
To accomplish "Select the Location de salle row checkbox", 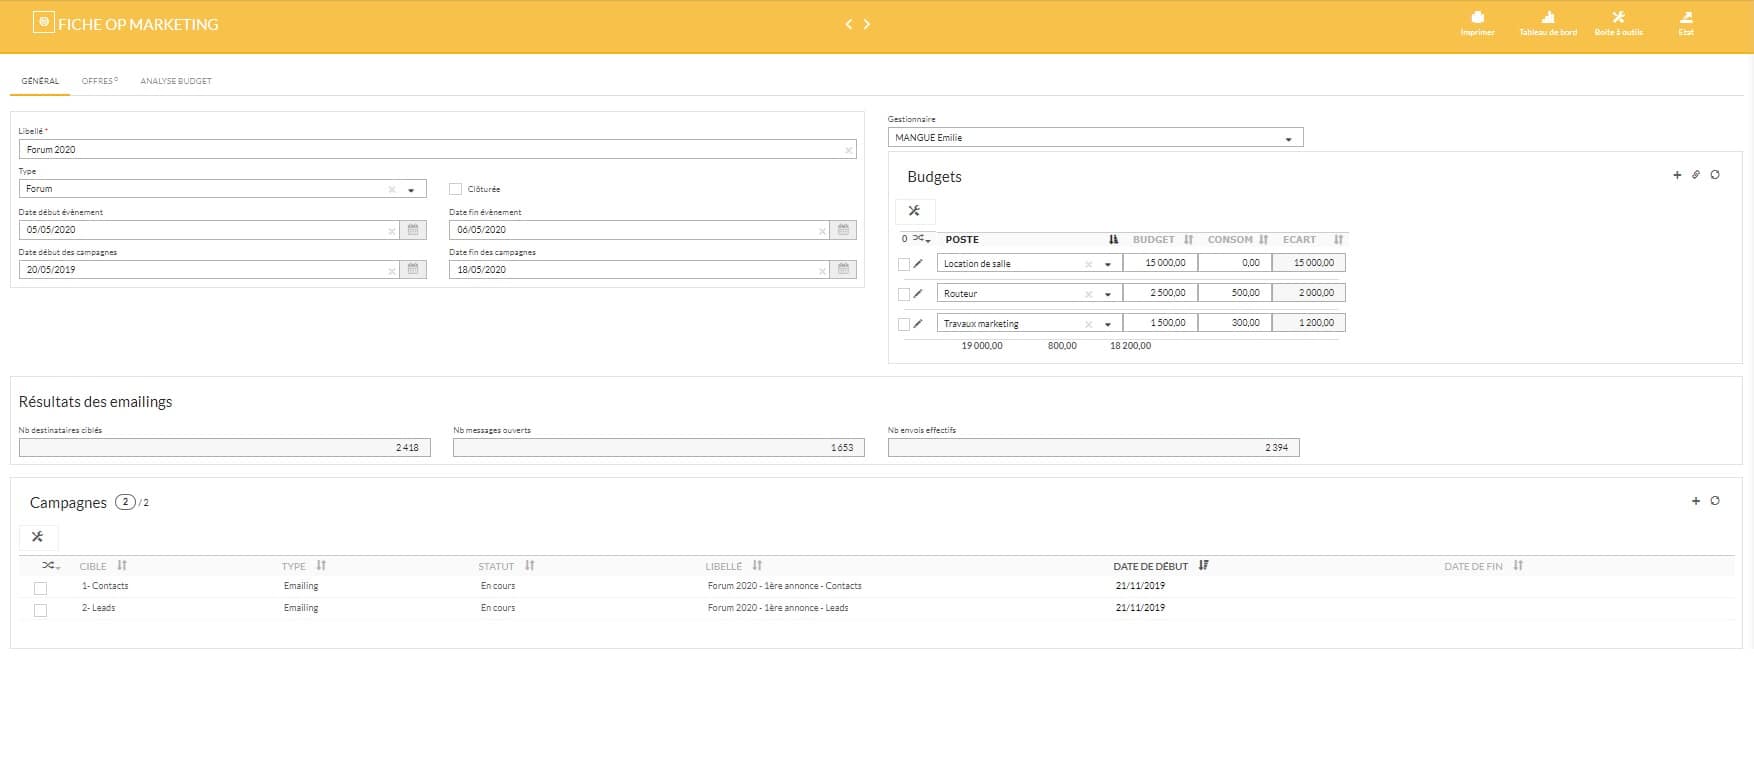I will coord(904,265).
